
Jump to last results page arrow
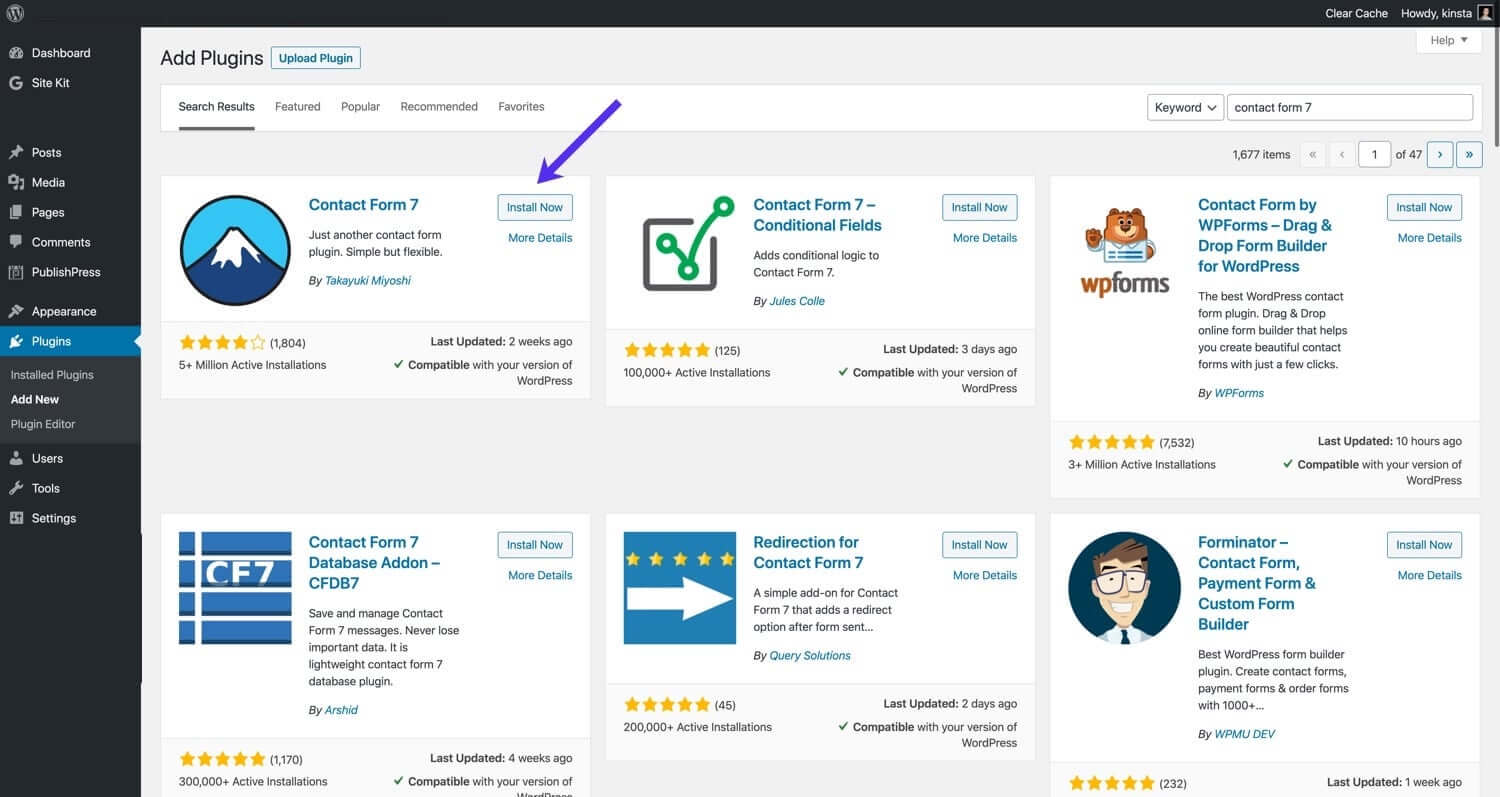pyautogui.click(x=1469, y=154)
